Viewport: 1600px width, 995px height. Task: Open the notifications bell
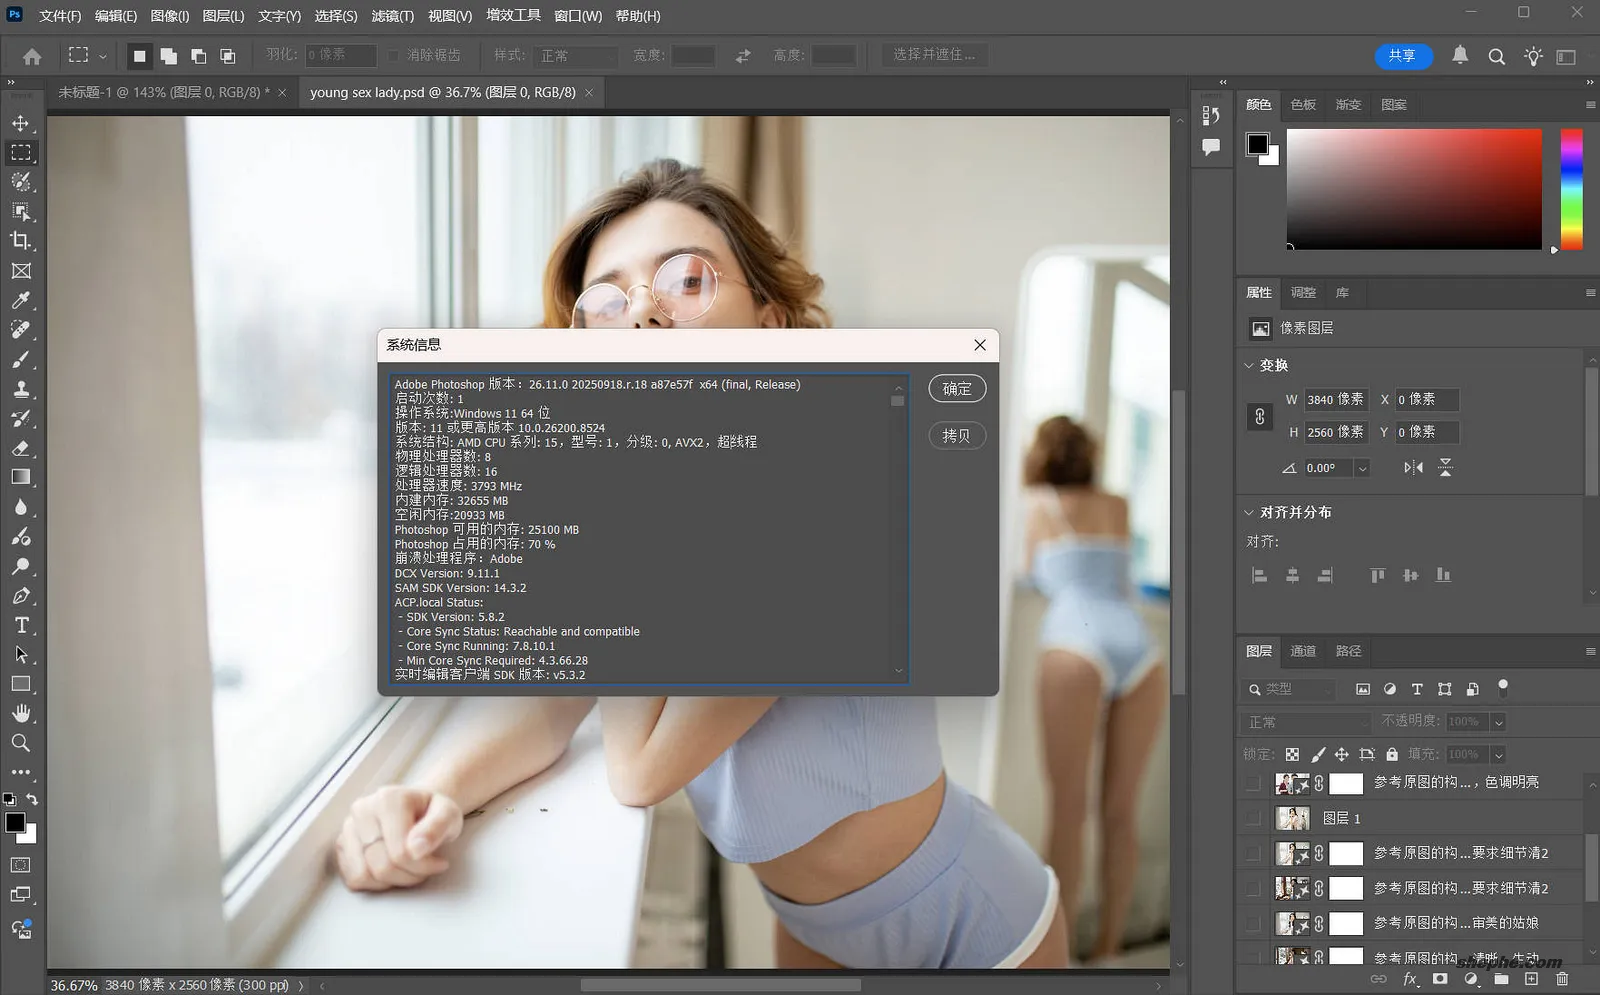pyautogui.click(x=1460, y=55)
